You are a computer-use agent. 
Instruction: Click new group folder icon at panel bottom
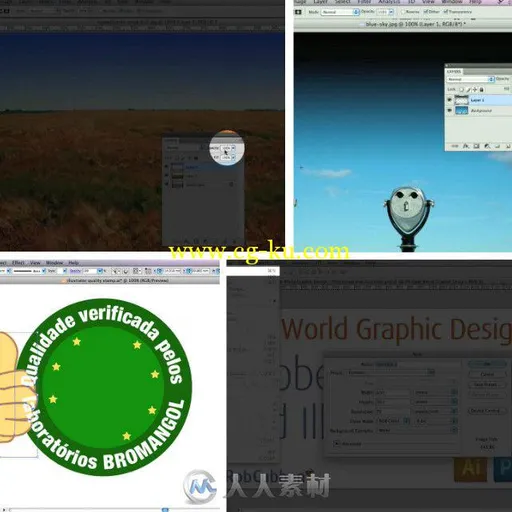pos(497,146)
